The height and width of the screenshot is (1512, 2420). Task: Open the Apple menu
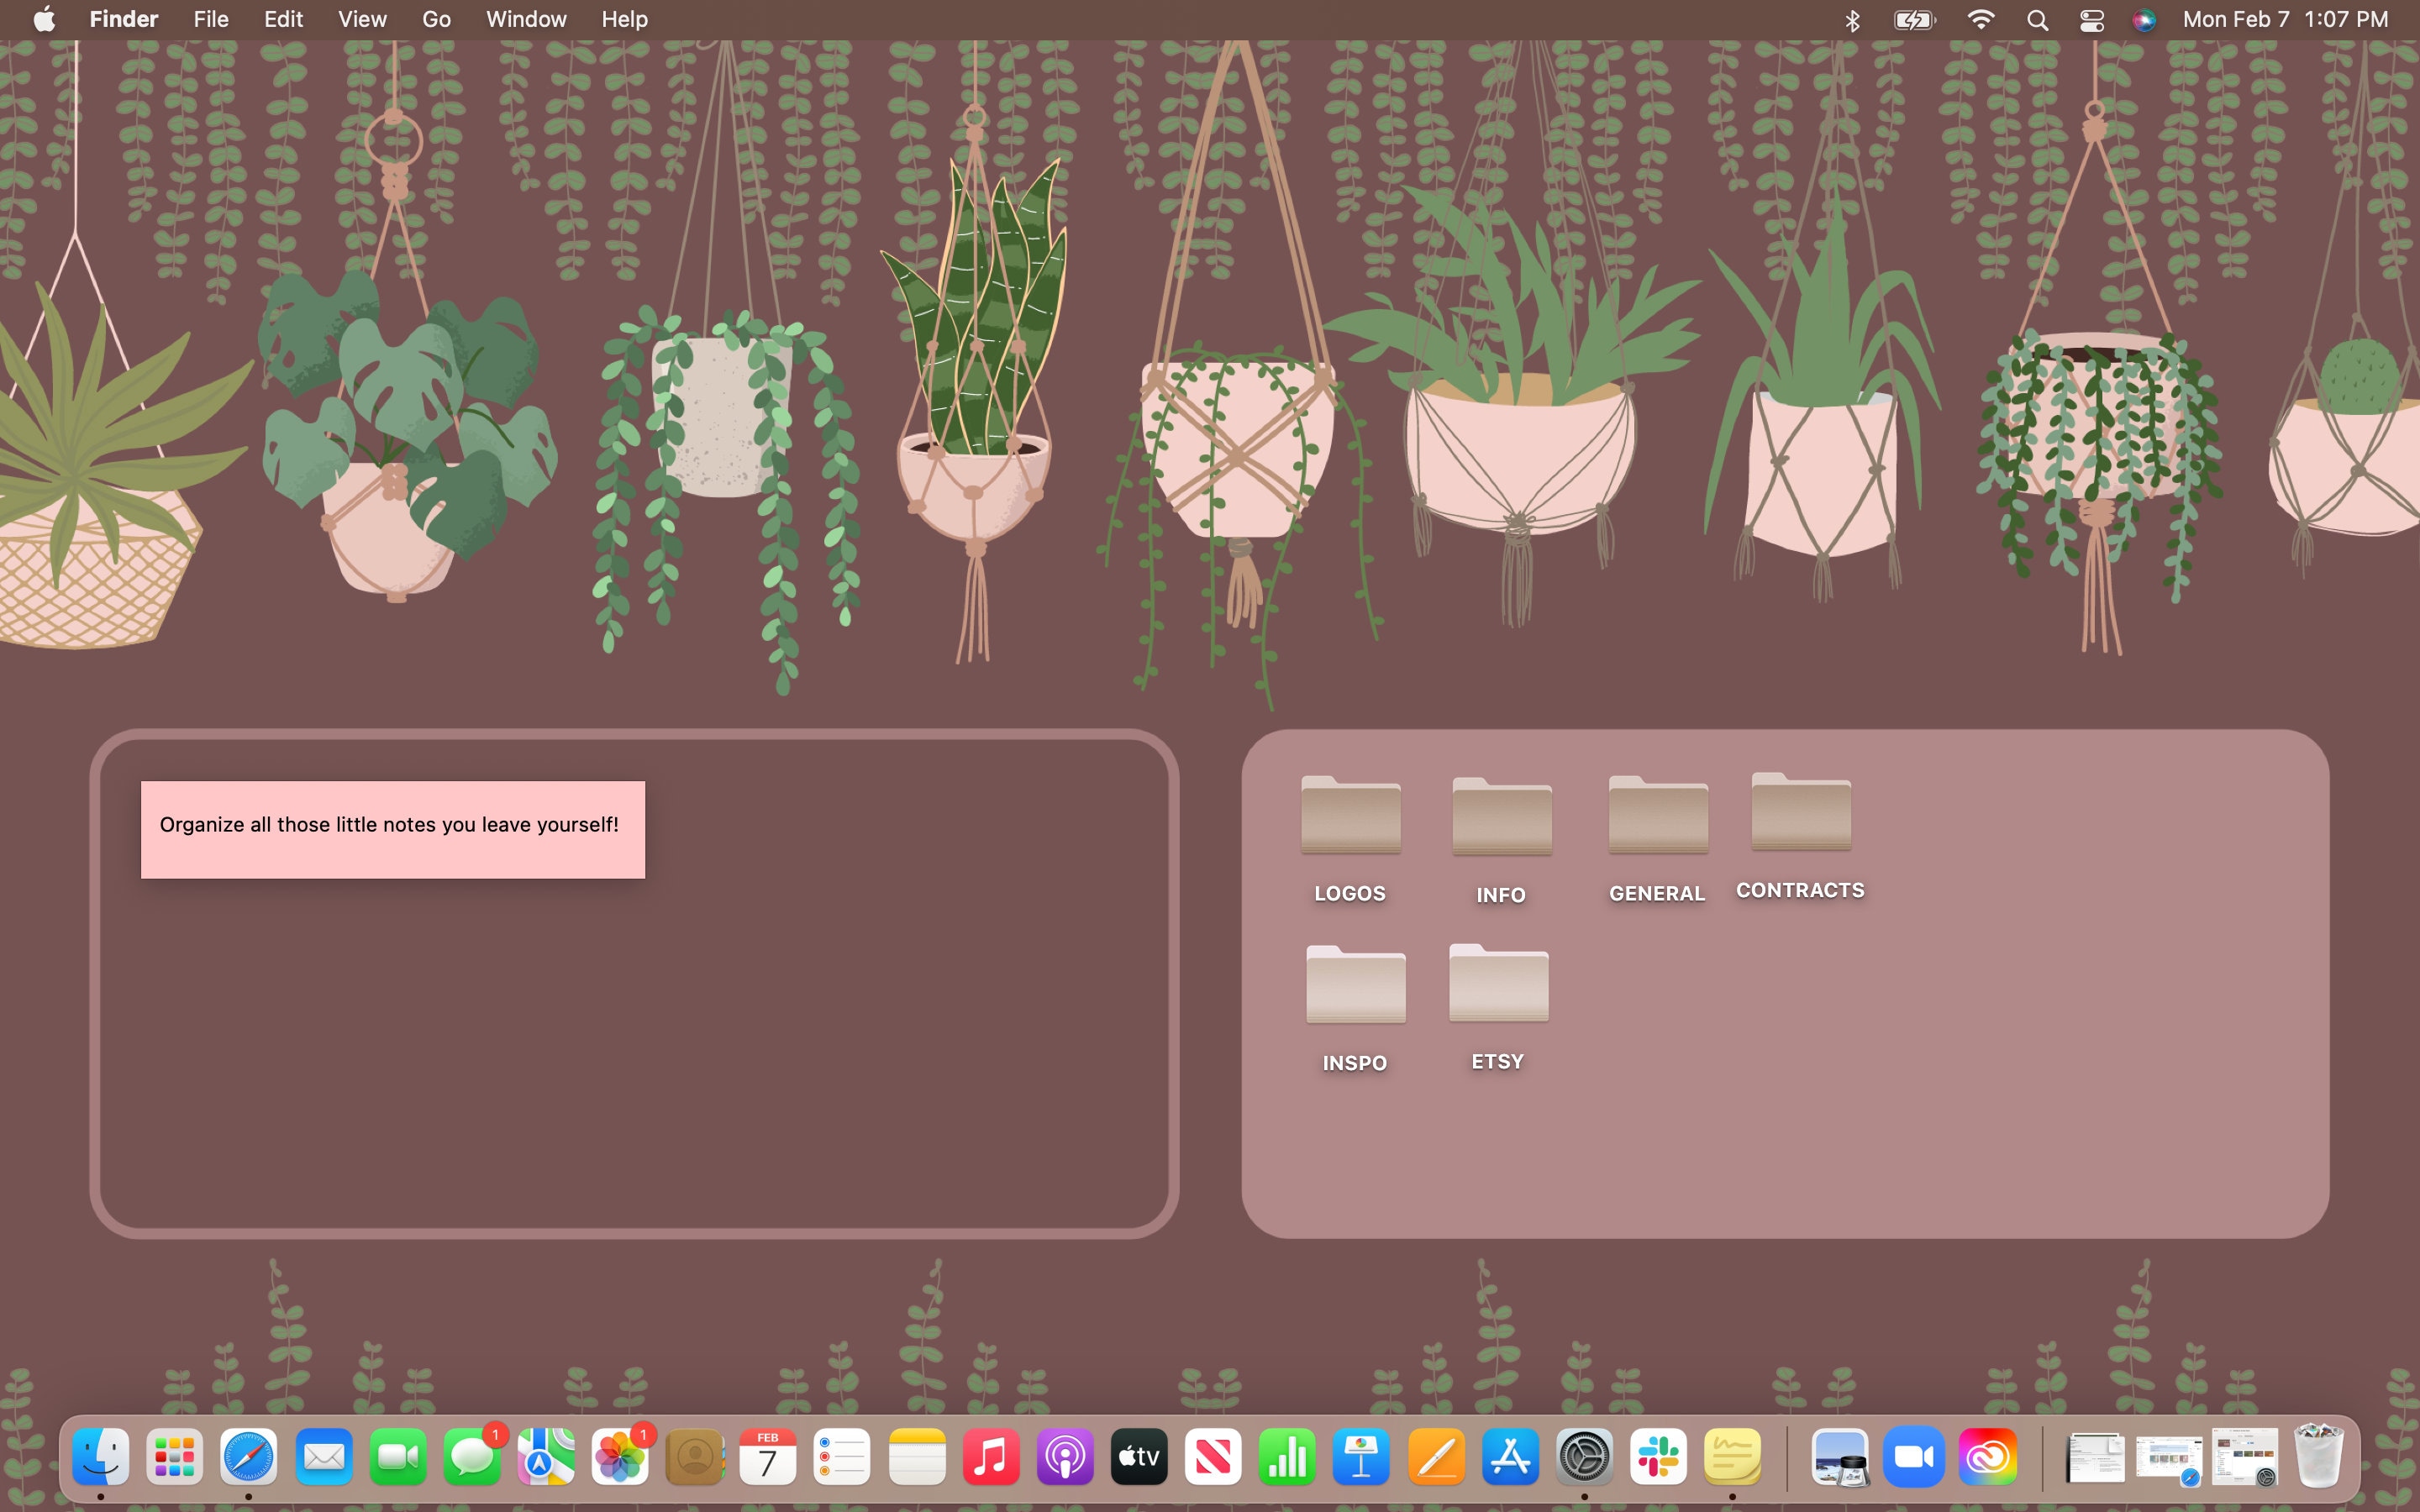point(44,19)
